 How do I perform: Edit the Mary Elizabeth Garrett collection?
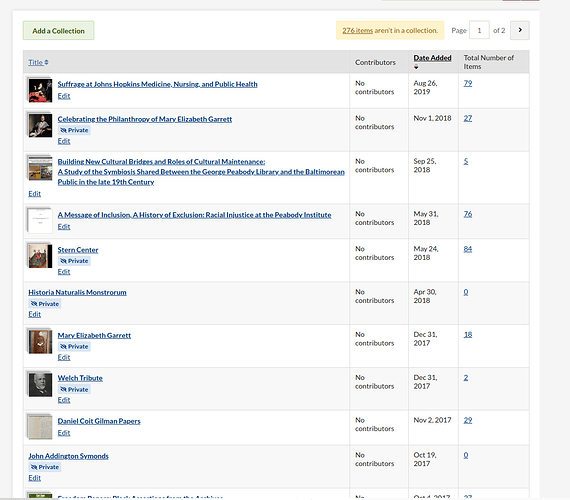(64, 357)
